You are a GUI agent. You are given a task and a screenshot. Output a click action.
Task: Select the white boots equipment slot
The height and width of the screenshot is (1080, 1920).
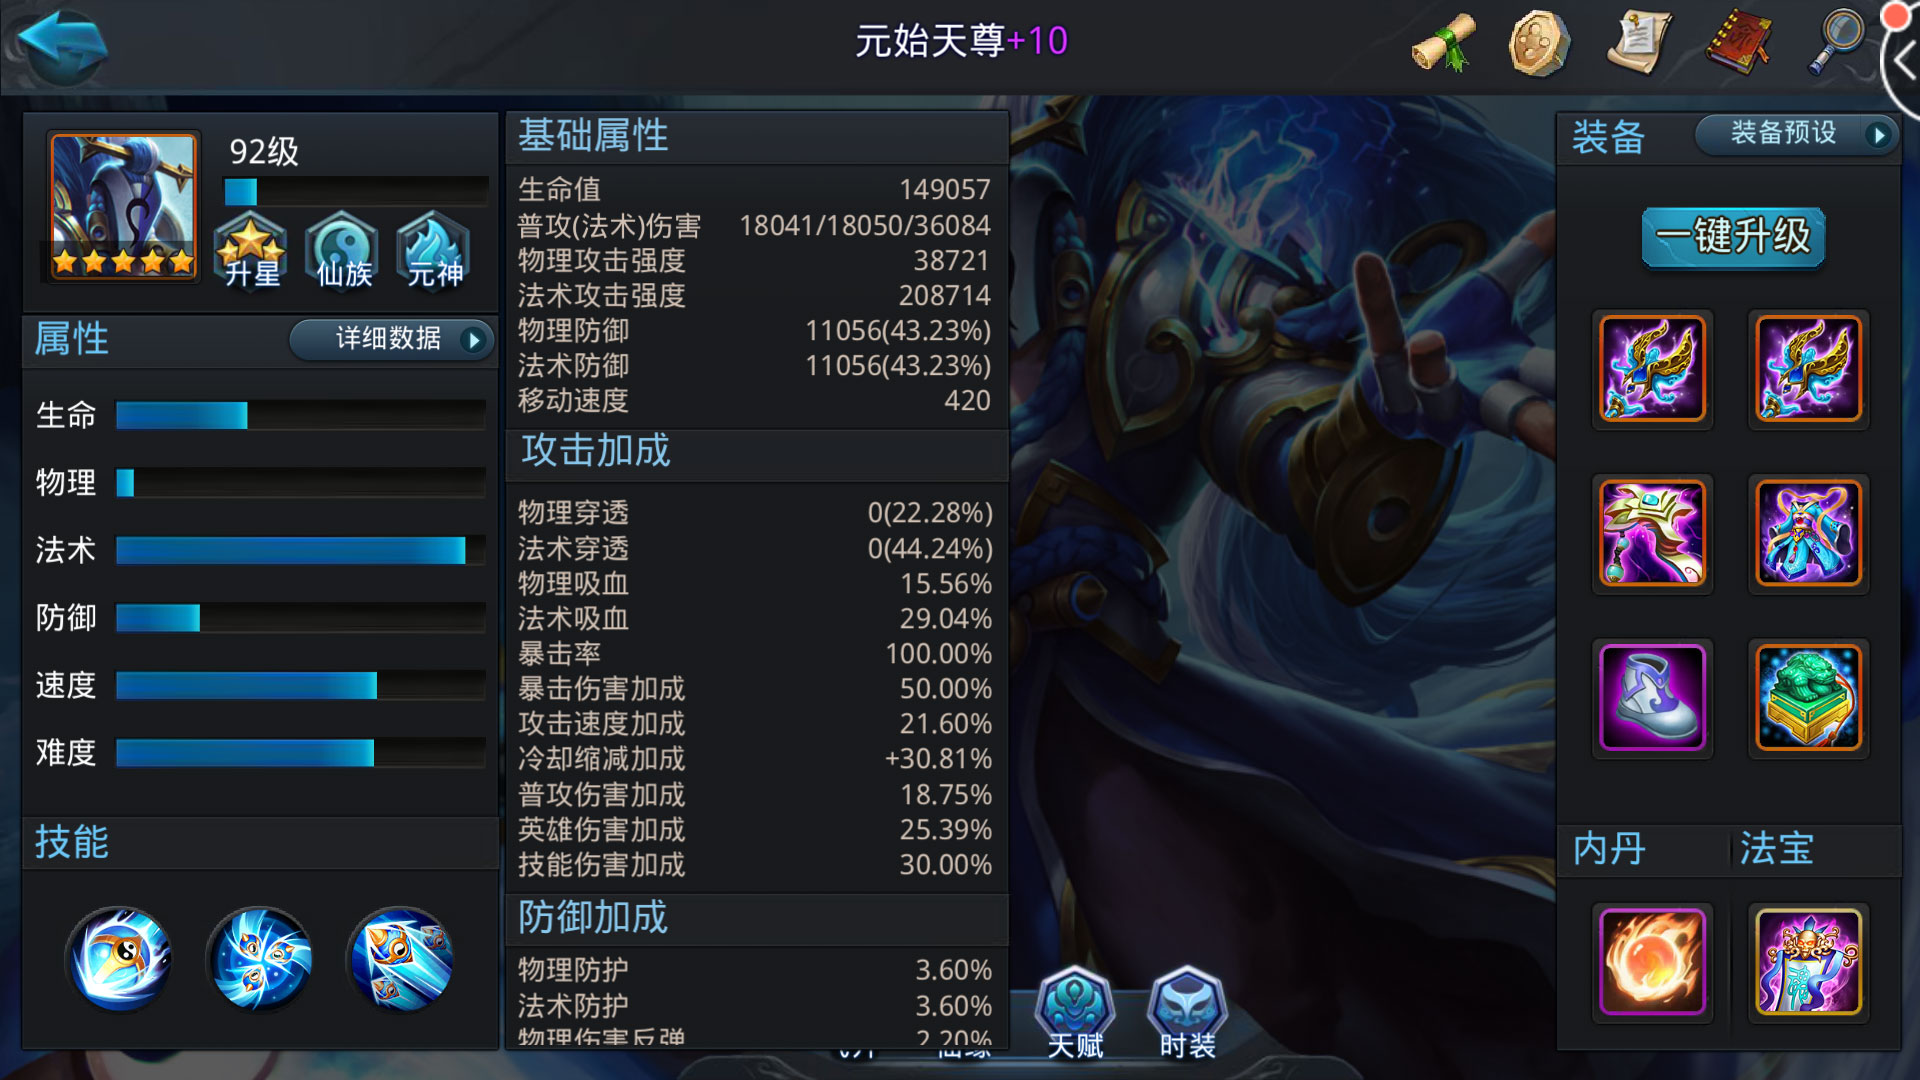pyautogui.click(x=1652, y=698)
